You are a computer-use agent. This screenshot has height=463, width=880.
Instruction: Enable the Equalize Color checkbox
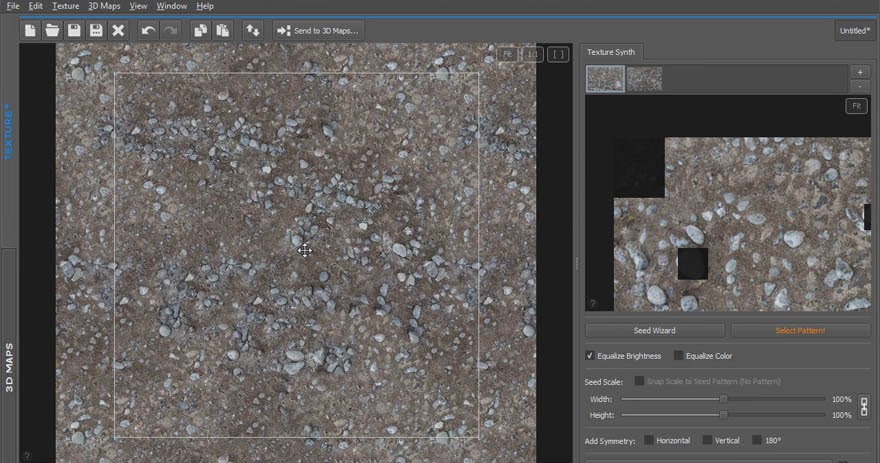click(679, 356)
